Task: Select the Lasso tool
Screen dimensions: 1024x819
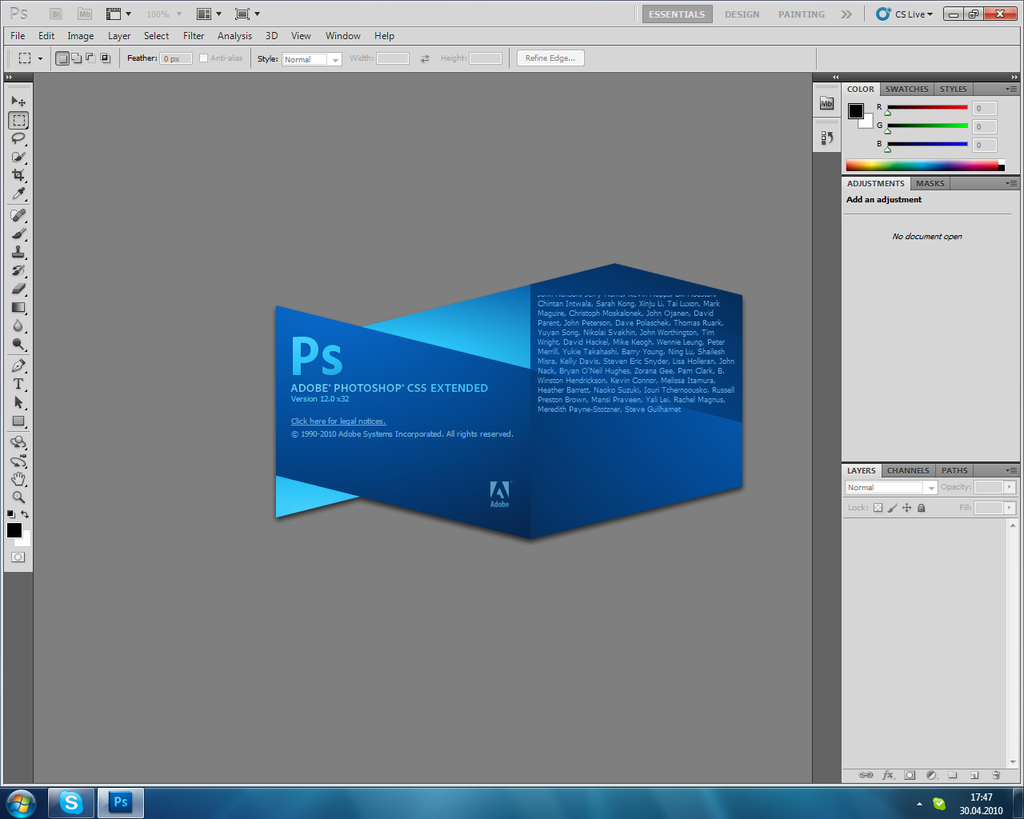Action: click(18, 138)
